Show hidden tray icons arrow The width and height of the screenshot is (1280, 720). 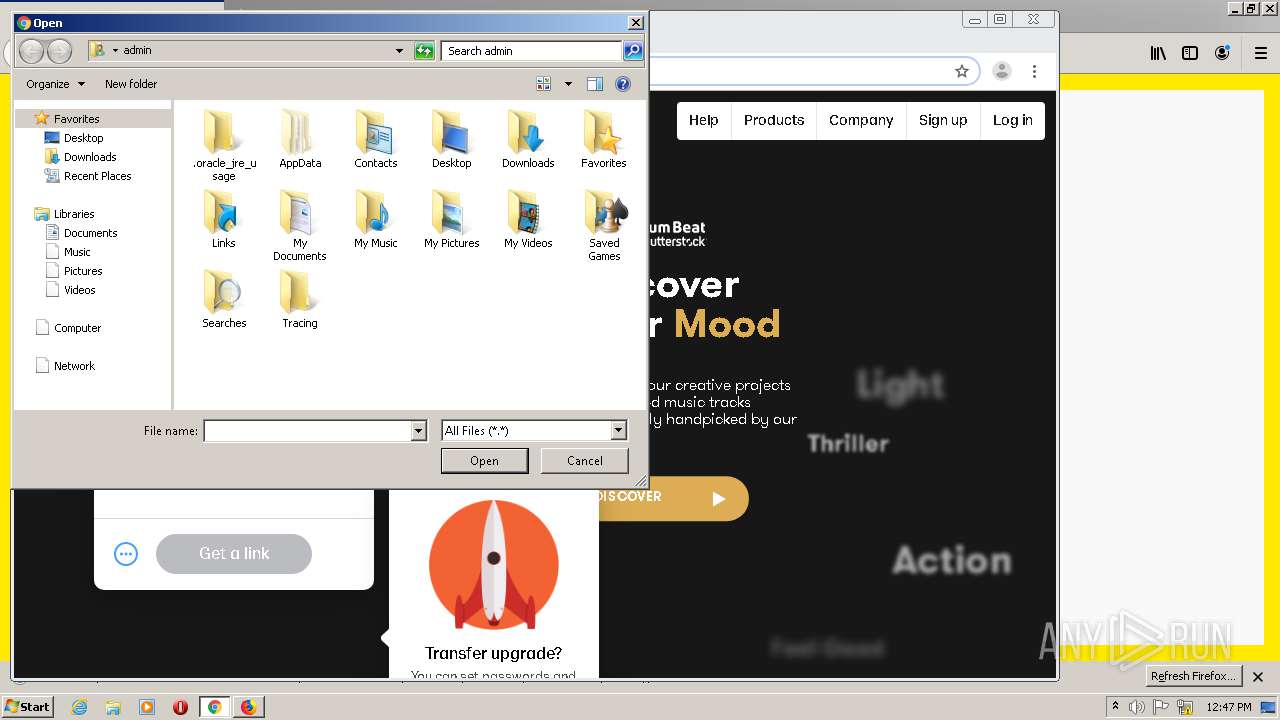coord(1115,707)
